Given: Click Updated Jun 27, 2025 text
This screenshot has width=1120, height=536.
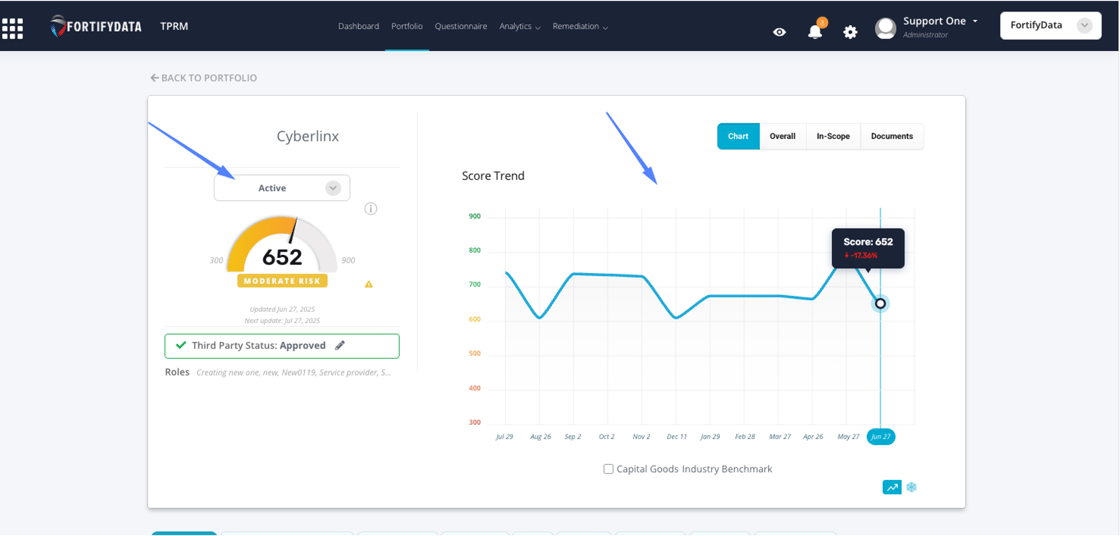Looking at the screenshot, I should (282, 309).
